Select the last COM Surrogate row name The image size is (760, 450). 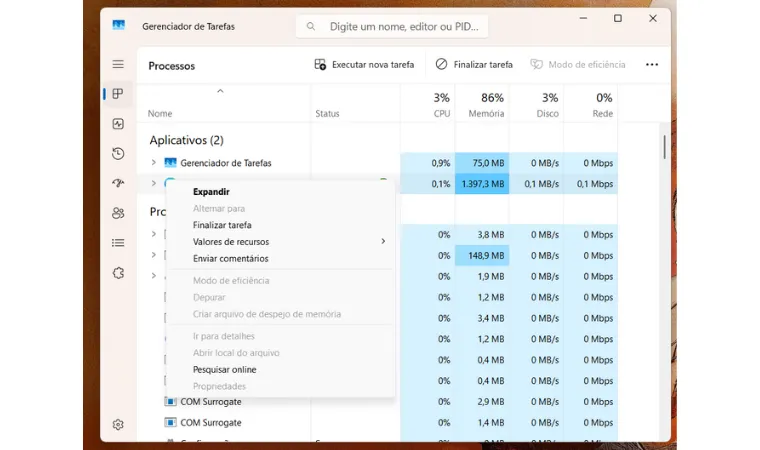[211, 422]
